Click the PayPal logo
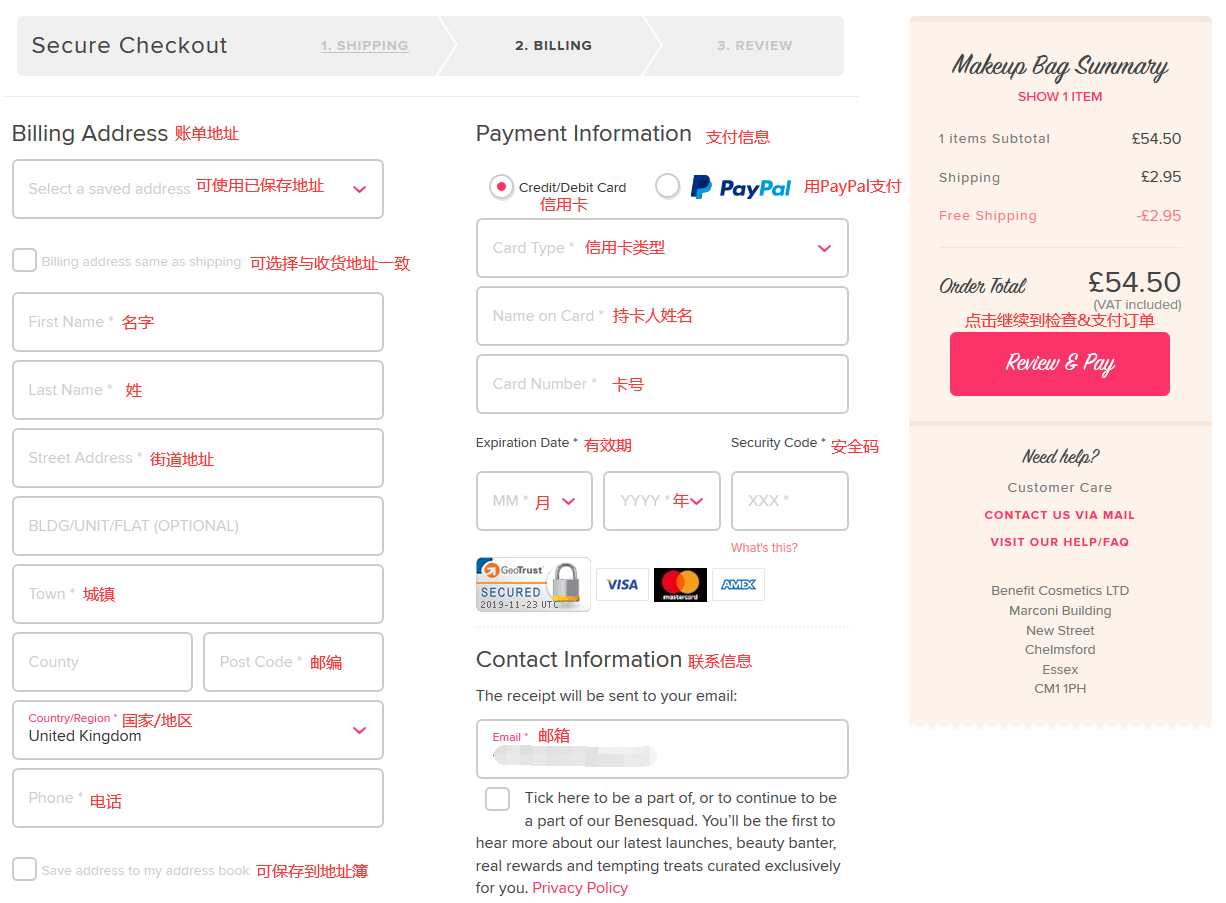 (741, 187)
